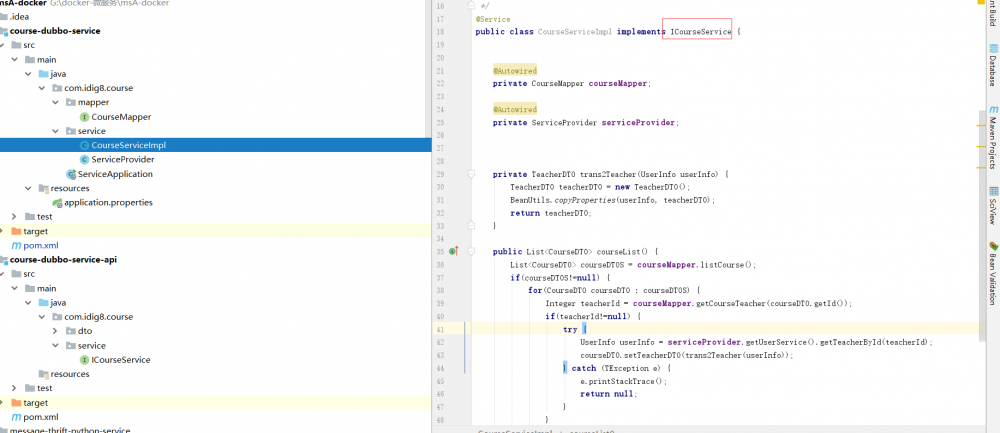This screenshot has height=433, width=1000.
Task: Open the CourseMapper interface file
Action: tap(121, 117)
